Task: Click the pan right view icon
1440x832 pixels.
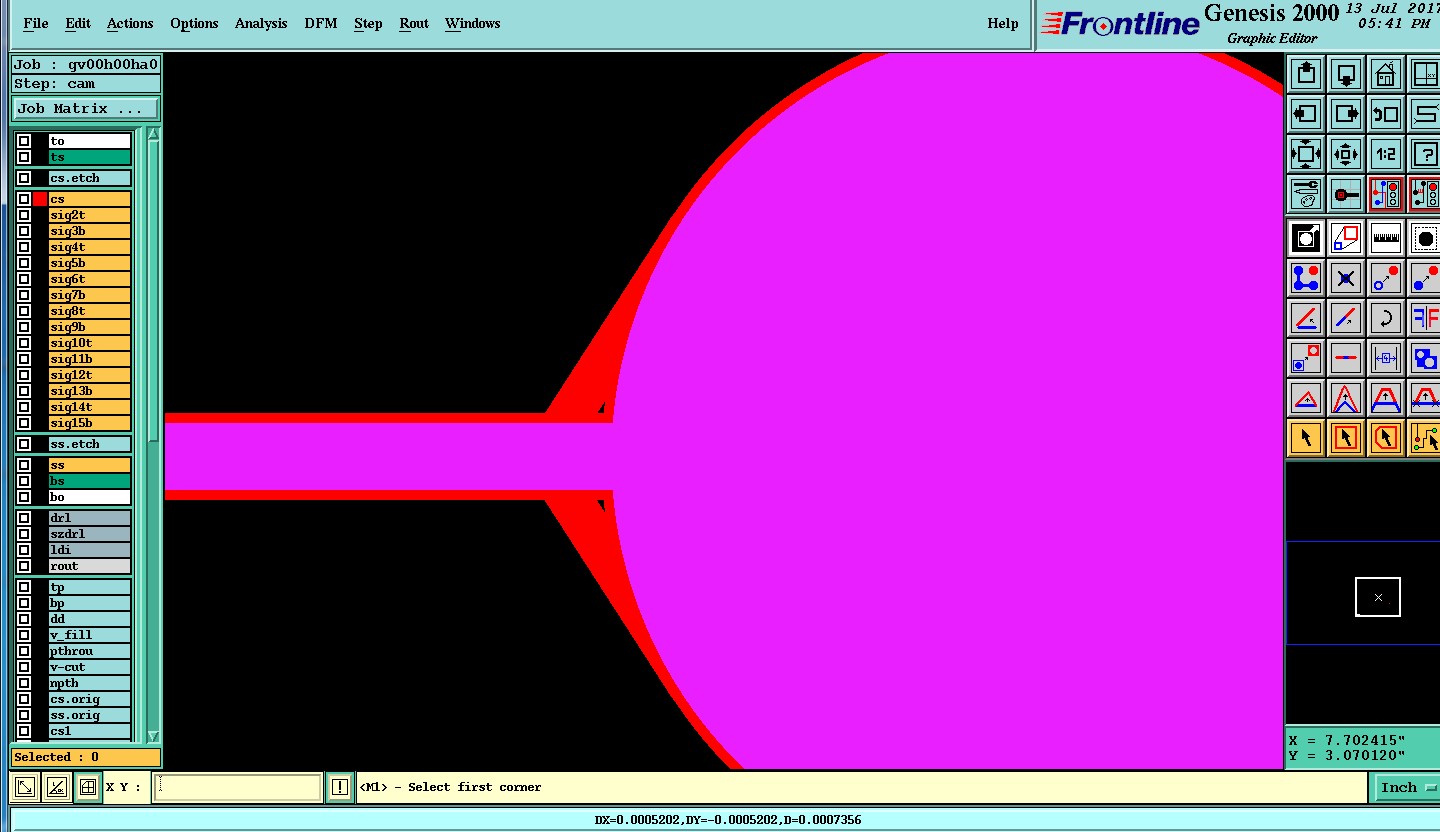Action: pyautogui.click(x=1346, y=114)
